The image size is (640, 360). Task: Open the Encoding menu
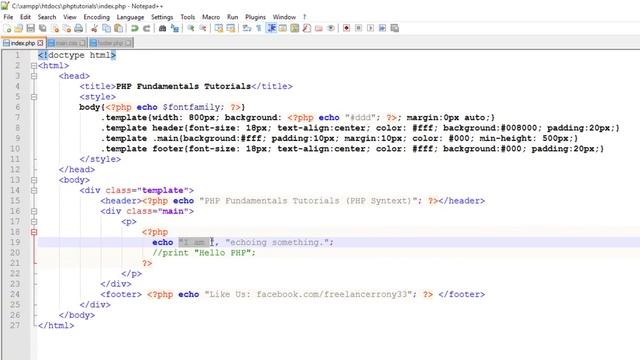point(97,17)
